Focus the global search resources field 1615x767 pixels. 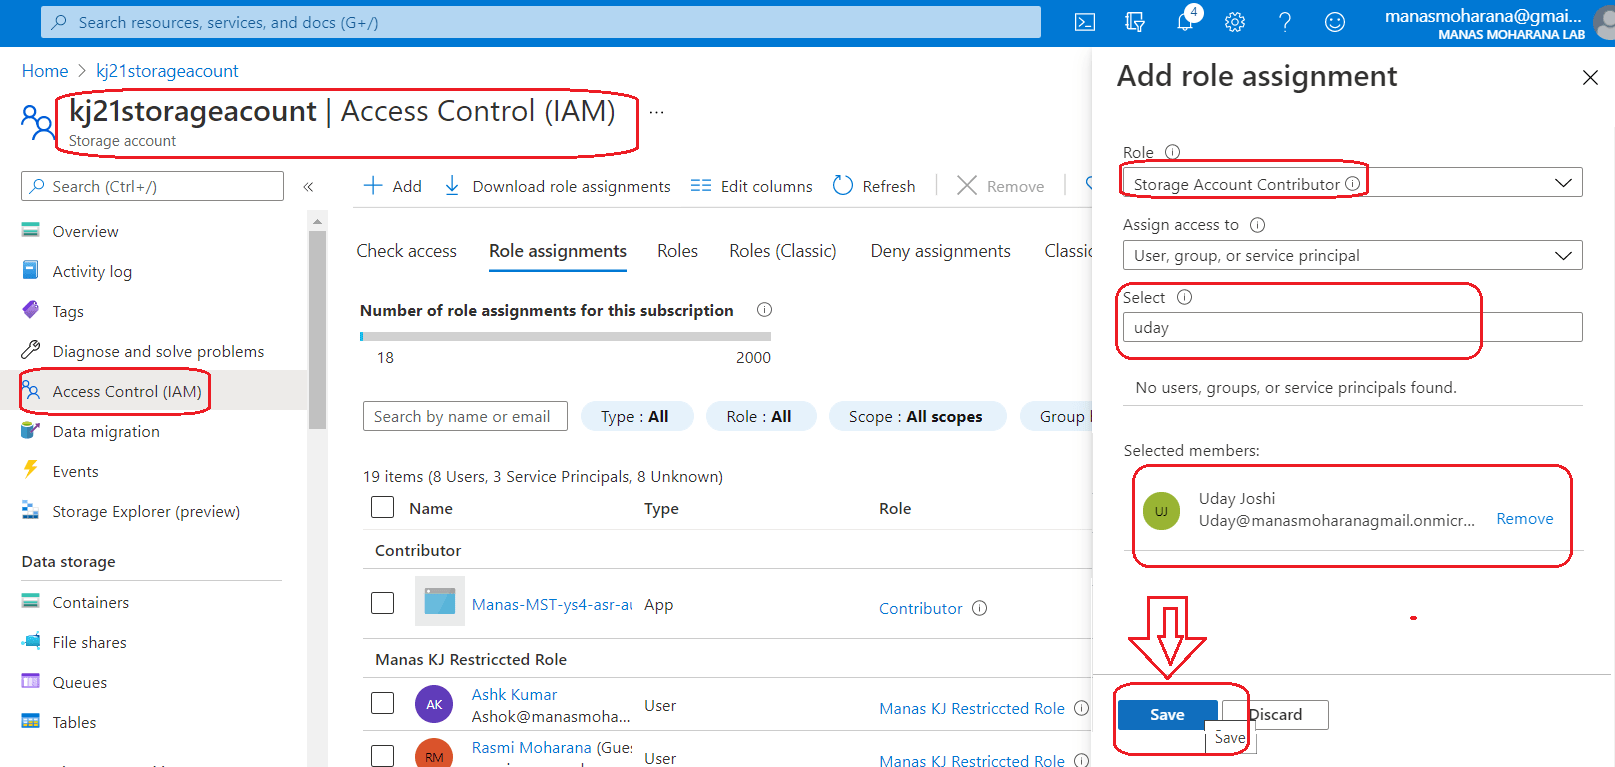(540, 22)
